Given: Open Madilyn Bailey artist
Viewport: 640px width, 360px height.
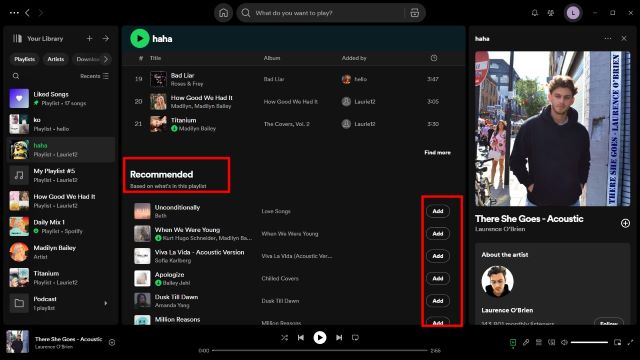Looking at the screenshot, I should (x=61, y=252).
